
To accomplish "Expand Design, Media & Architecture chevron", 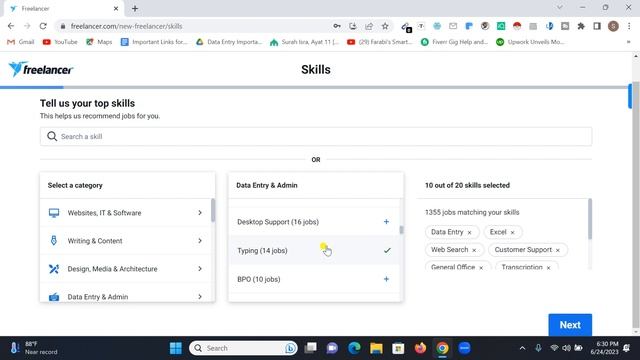I will [200, 269].
